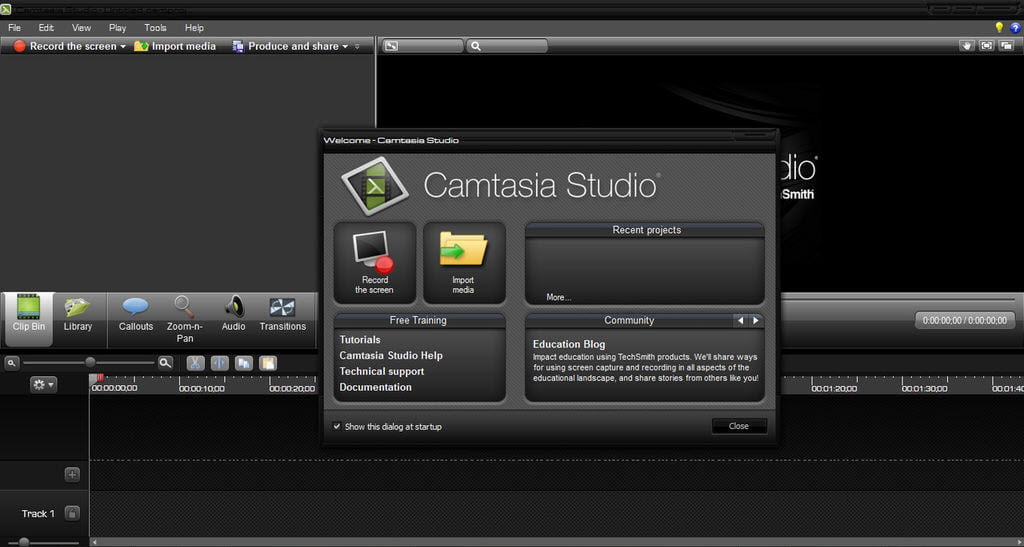This screenshot has height=547, width=1024.
Task: Open the Transitions tool
Action: click(282, 315)
